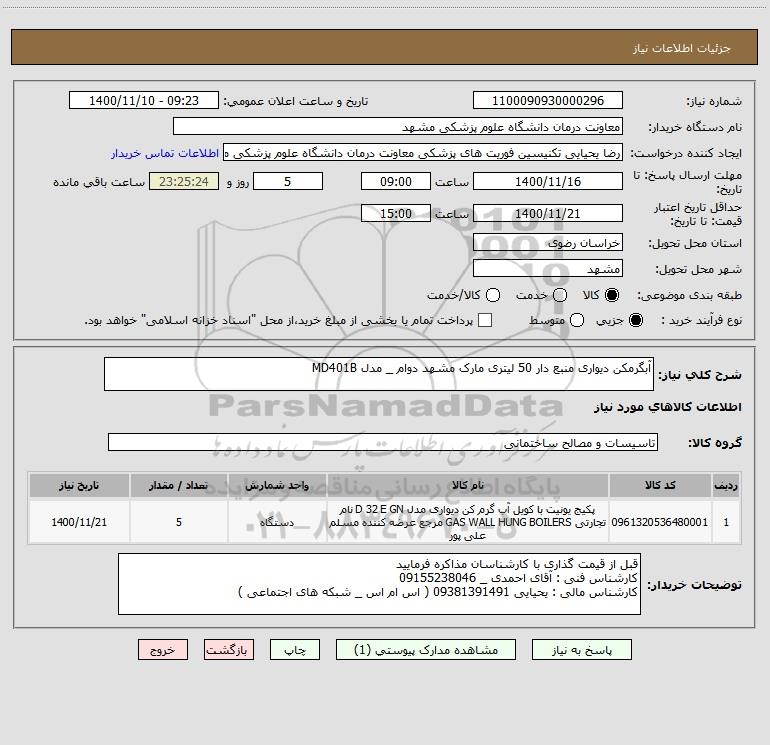
Task: Click the بازگشت back button
Action: click(229, 650)
